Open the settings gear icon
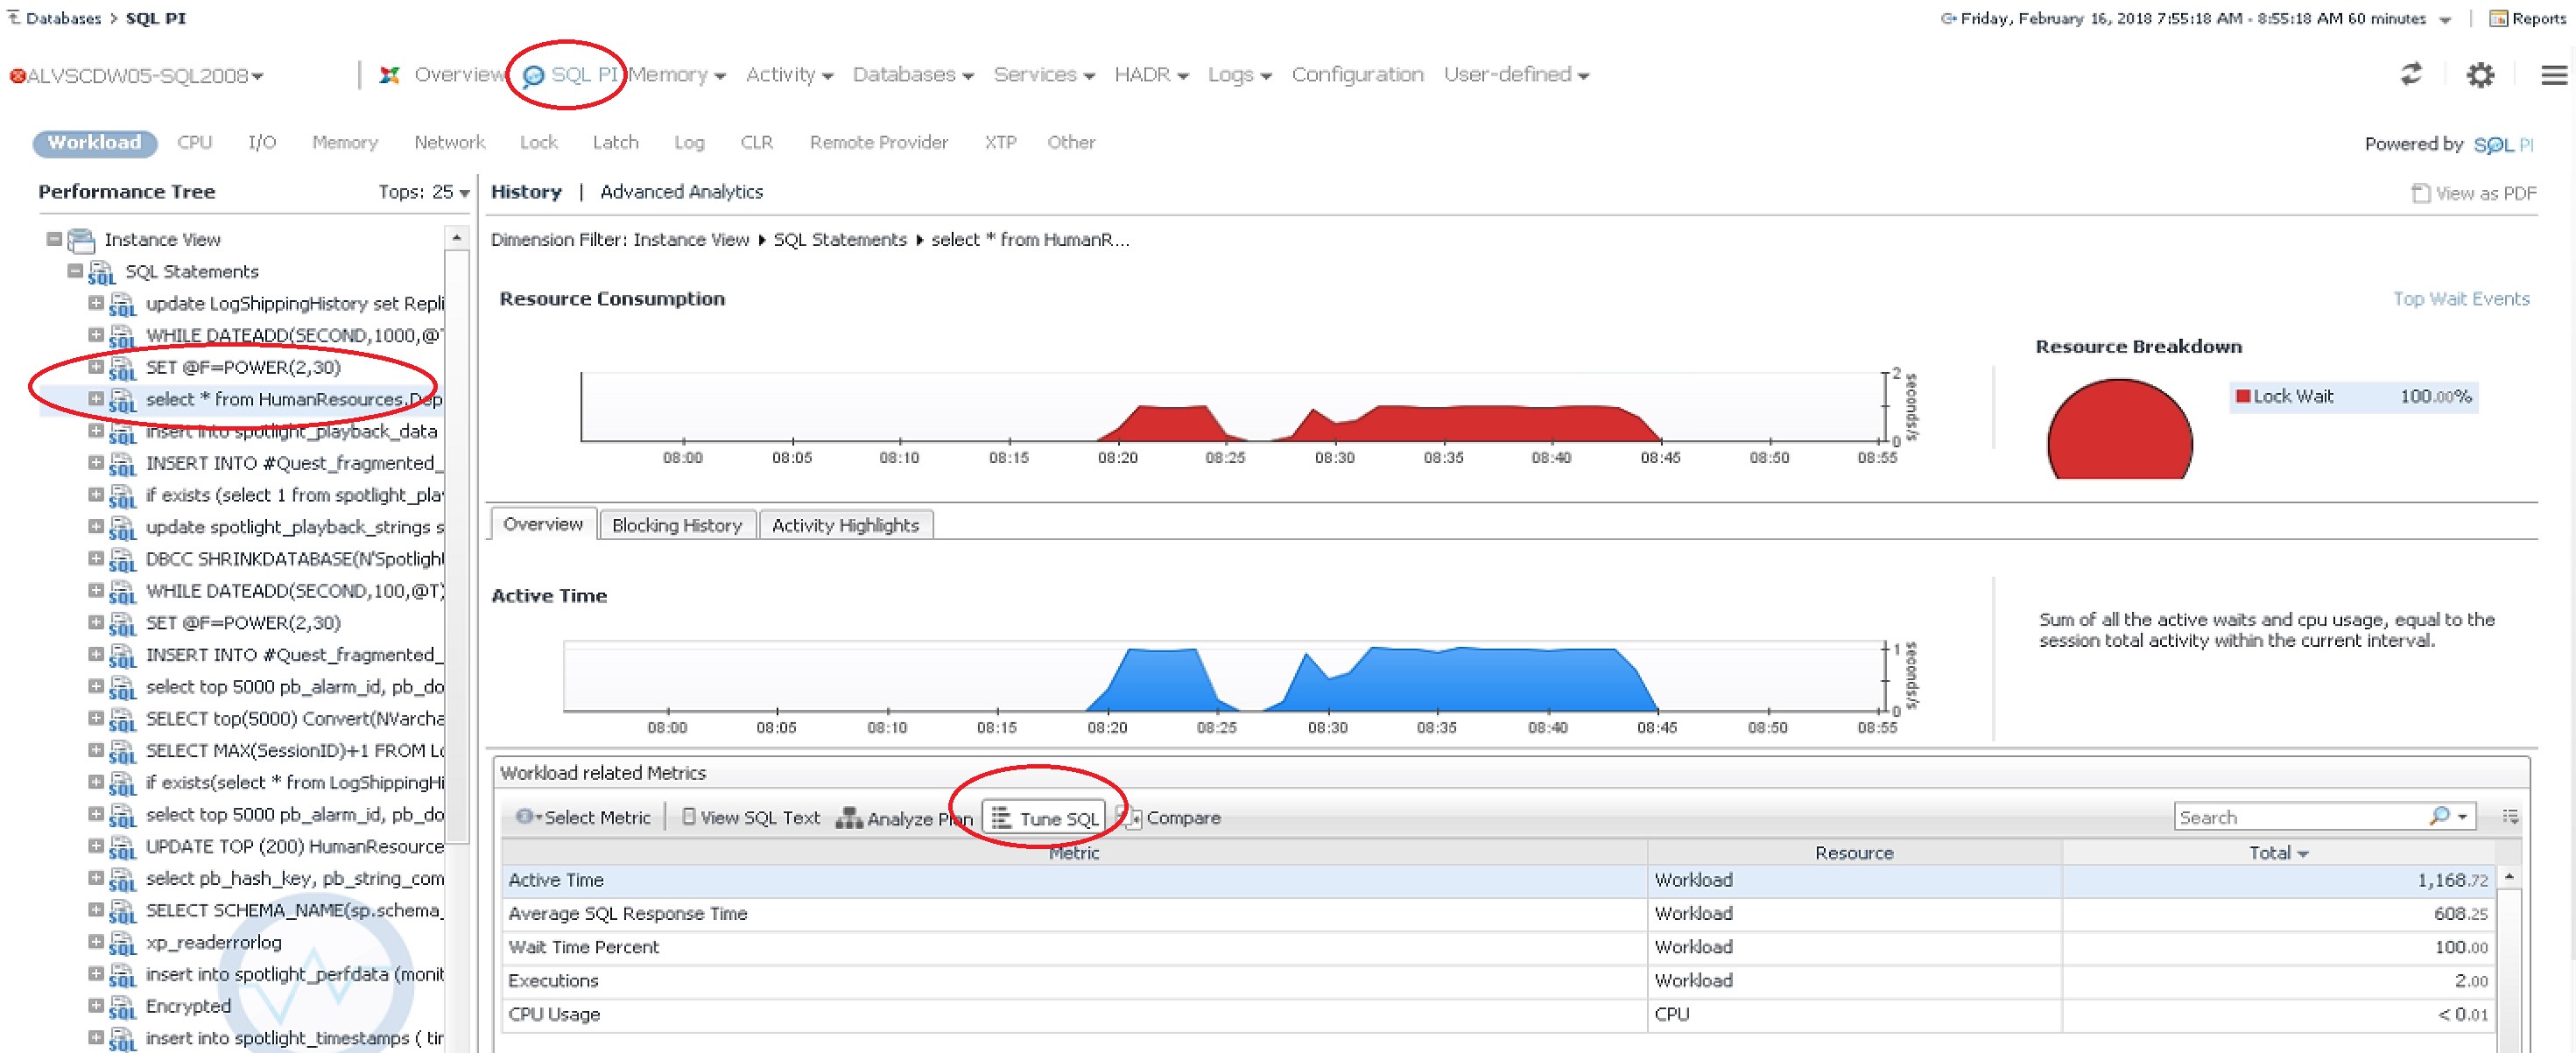The width and height of the screenshot is (2576, 1053). (2480, 75)
